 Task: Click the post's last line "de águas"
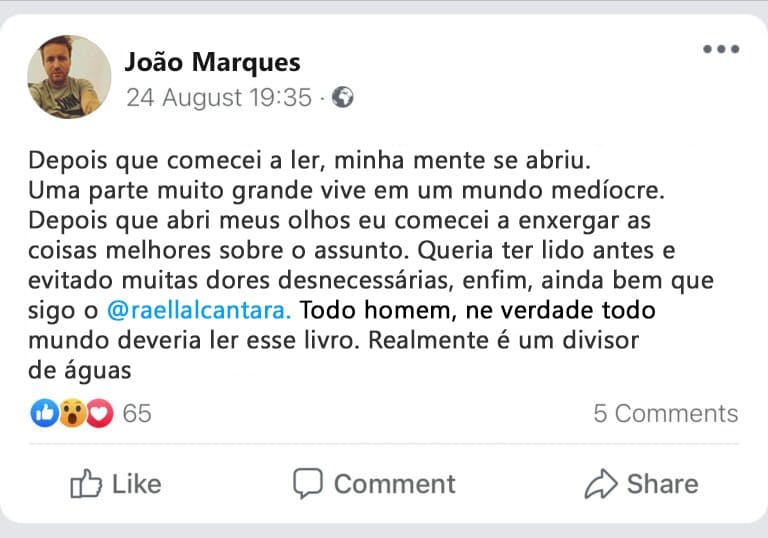[x=80, y=369]
